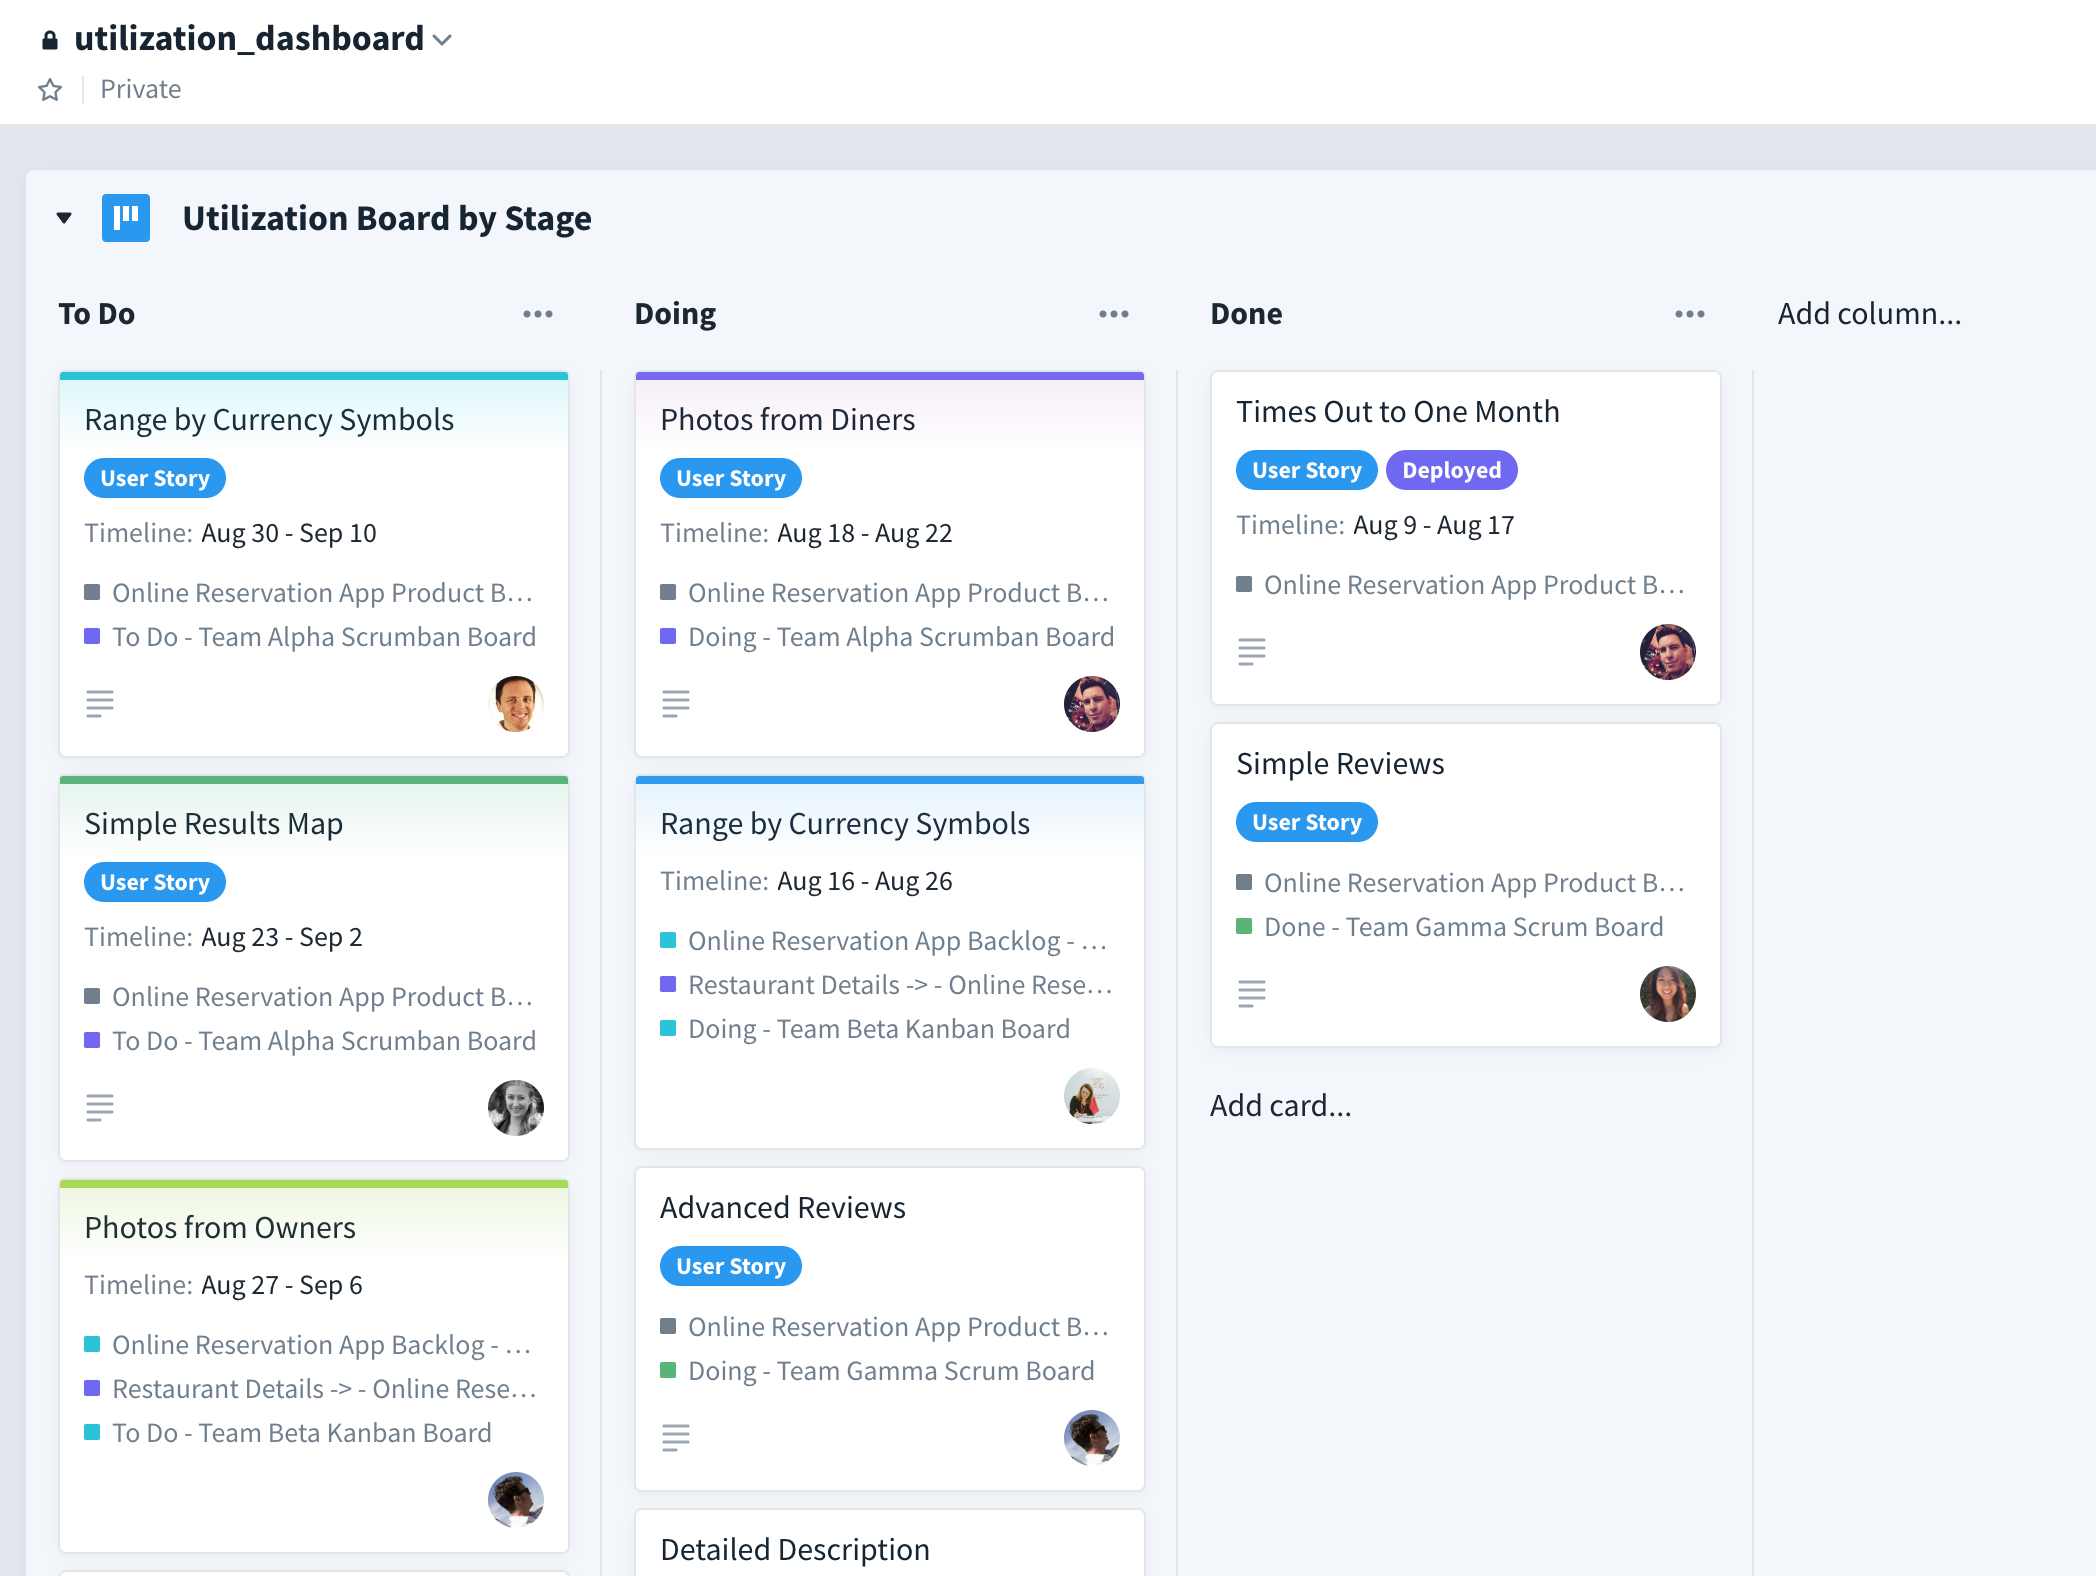Click the lock icon beside utilization_dashboard title
The width and height of the screenshot is (2096, 1576).
click(x=49, y=38)
